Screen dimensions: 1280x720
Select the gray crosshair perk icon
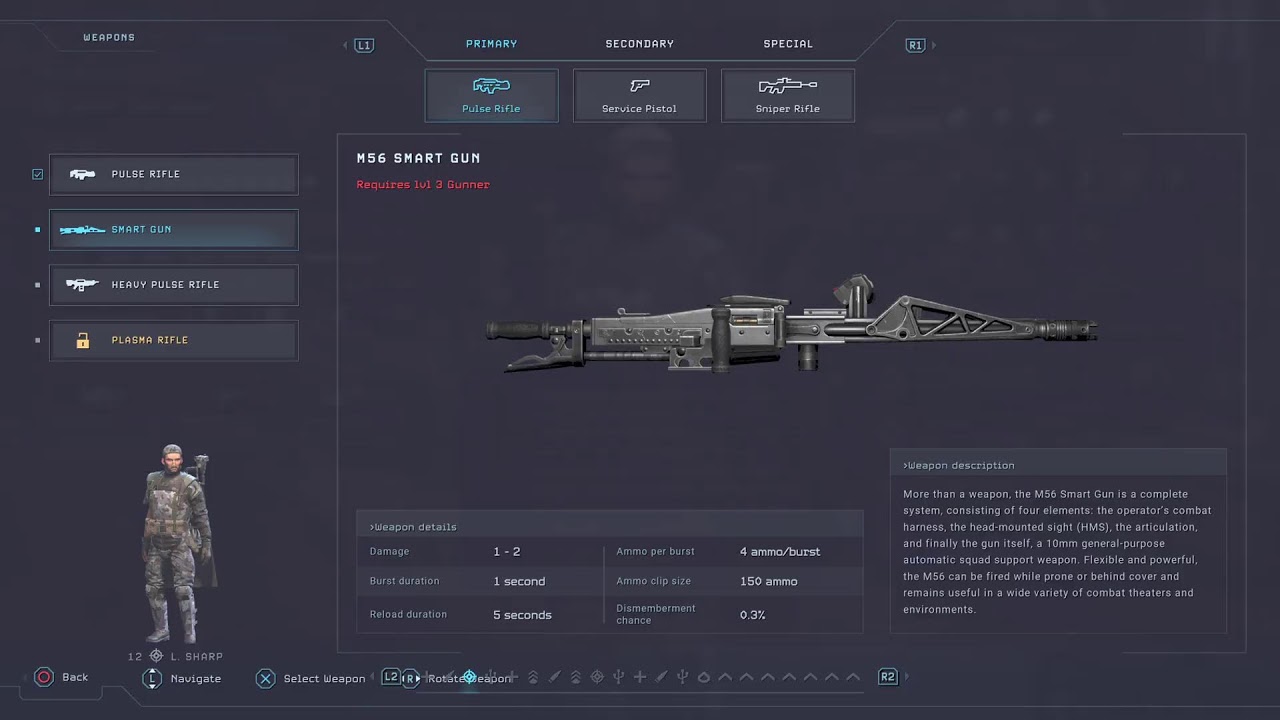tap(597, 677)
